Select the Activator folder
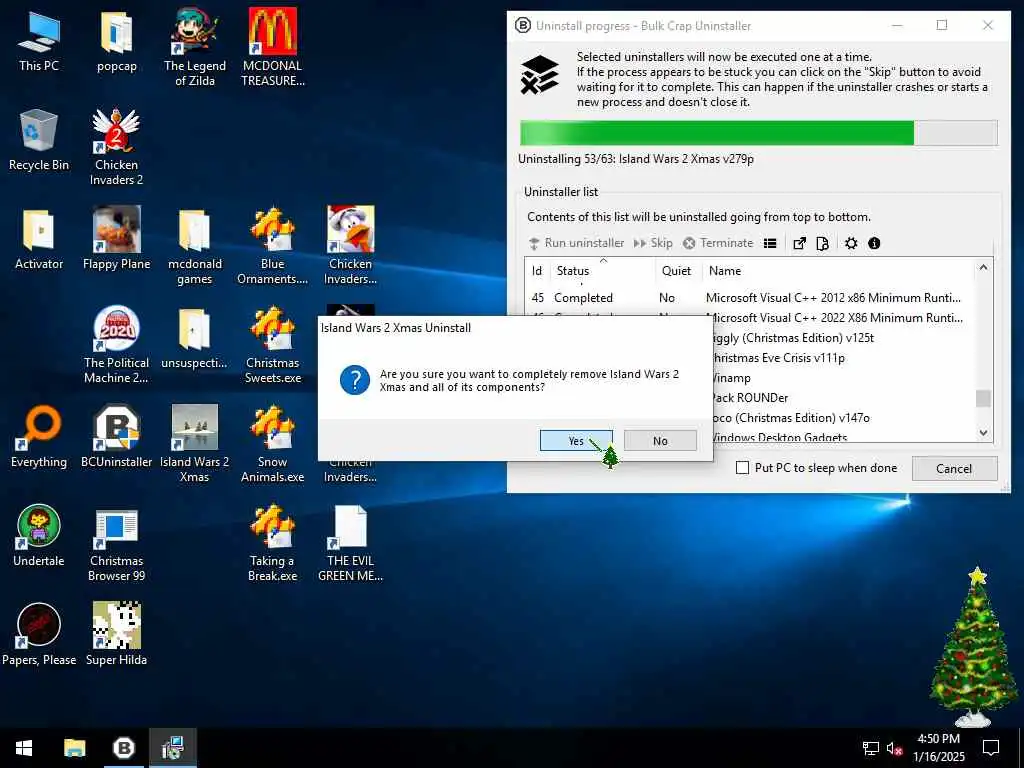1024x768 pixels. click(x=39, y=239)
